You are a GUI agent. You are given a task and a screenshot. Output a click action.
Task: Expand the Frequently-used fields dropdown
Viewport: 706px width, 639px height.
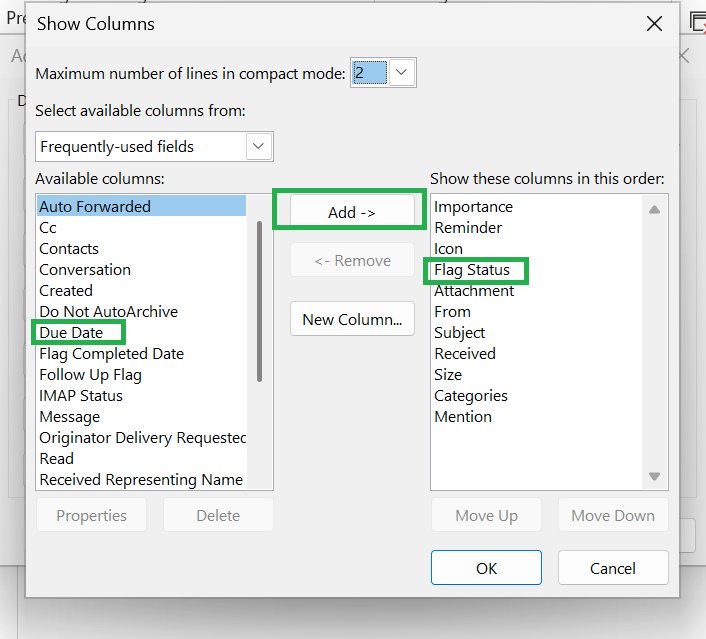(x=258, y=146)
